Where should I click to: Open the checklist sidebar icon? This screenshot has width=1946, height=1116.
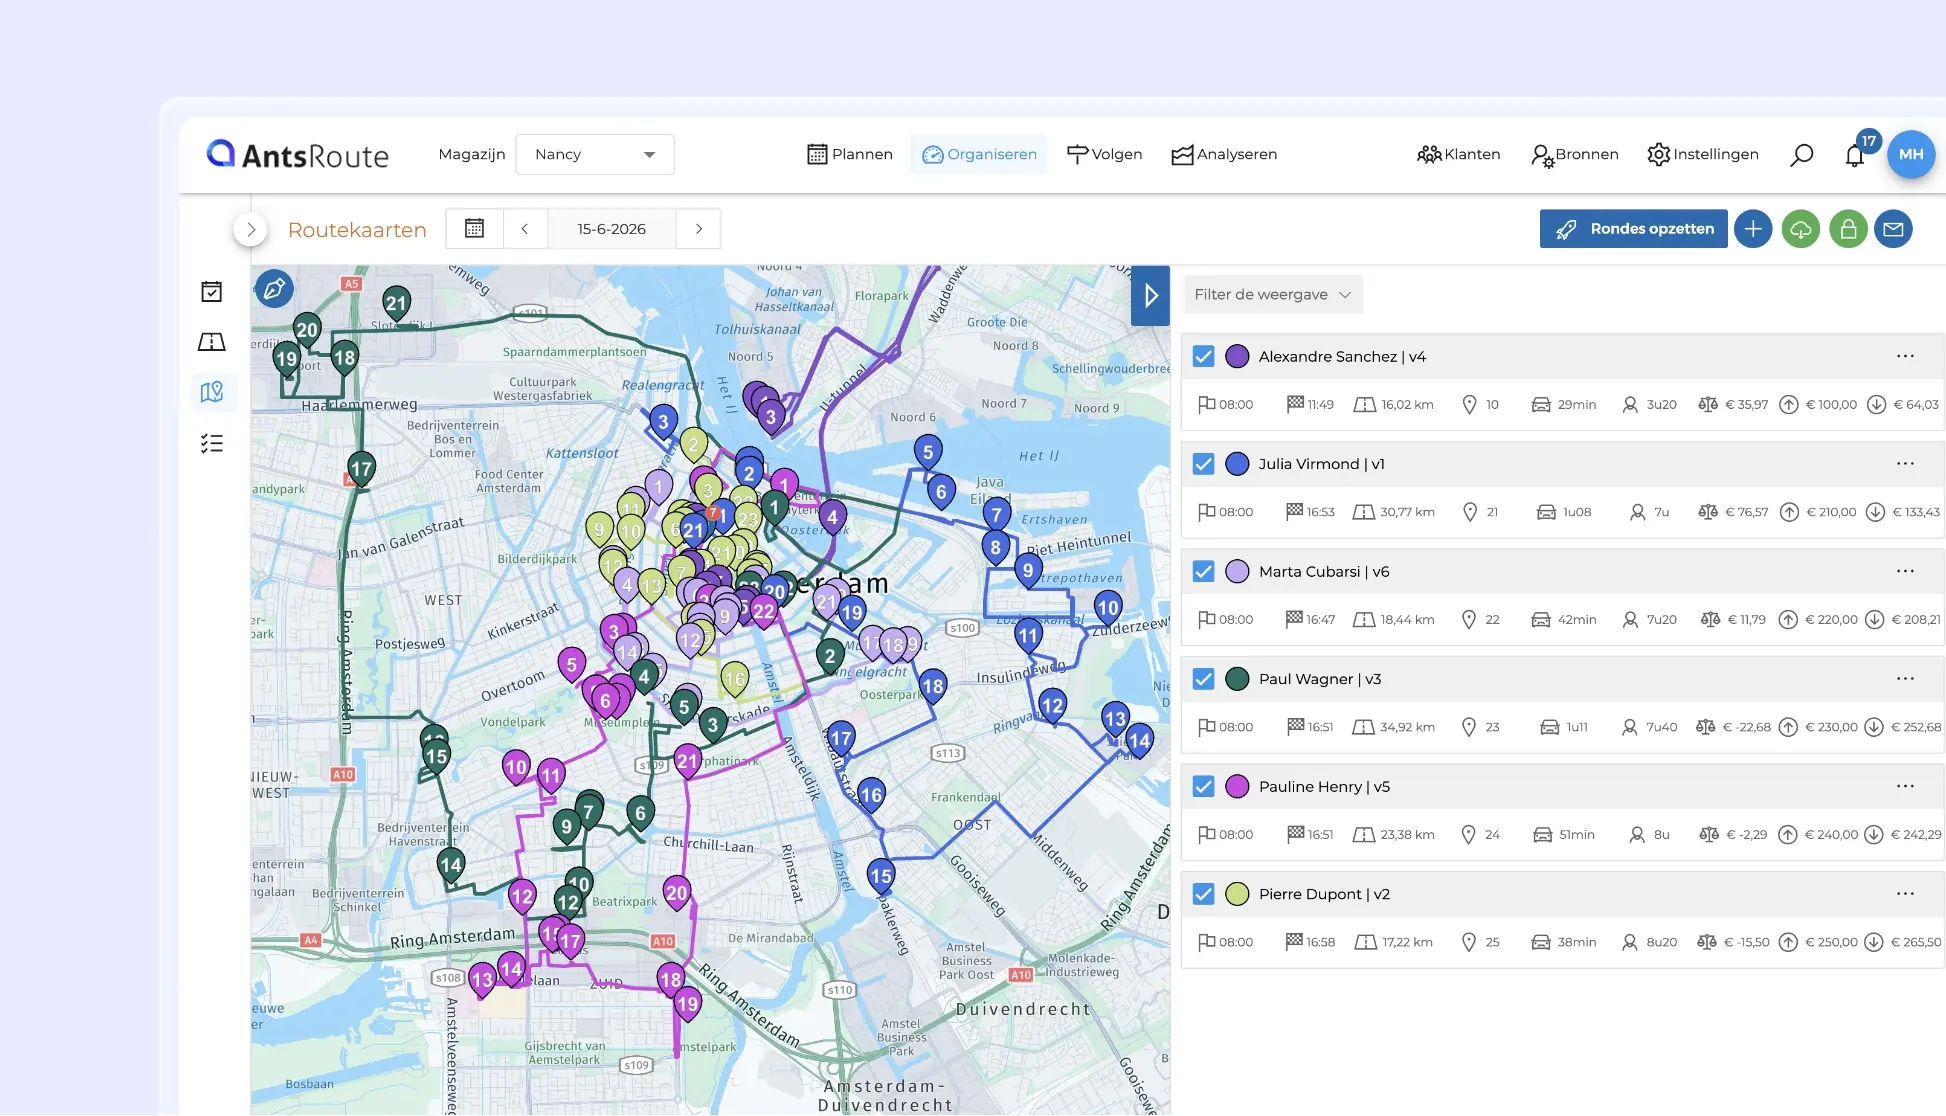pyautogui.click(x=212, y=443)
